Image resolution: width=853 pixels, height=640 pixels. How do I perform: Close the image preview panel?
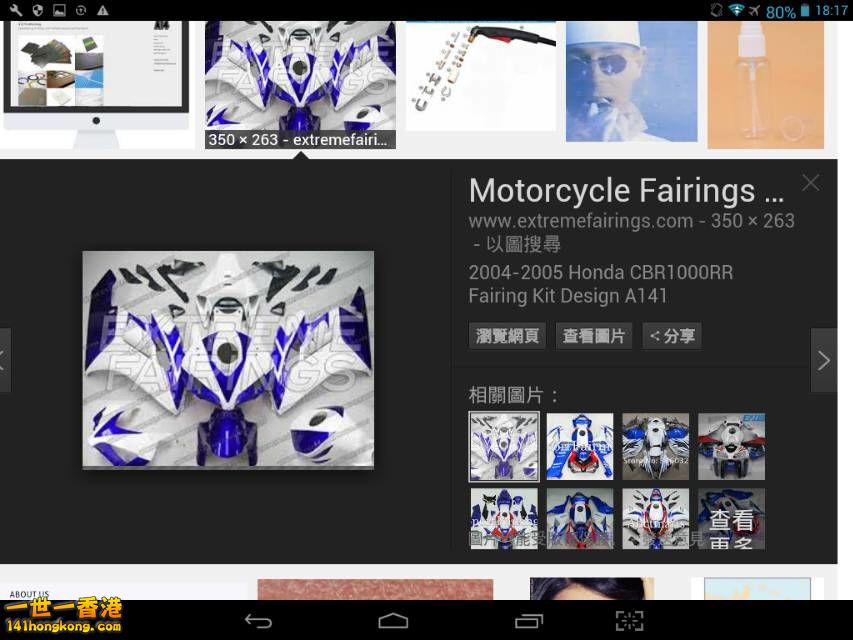point(811,183)
